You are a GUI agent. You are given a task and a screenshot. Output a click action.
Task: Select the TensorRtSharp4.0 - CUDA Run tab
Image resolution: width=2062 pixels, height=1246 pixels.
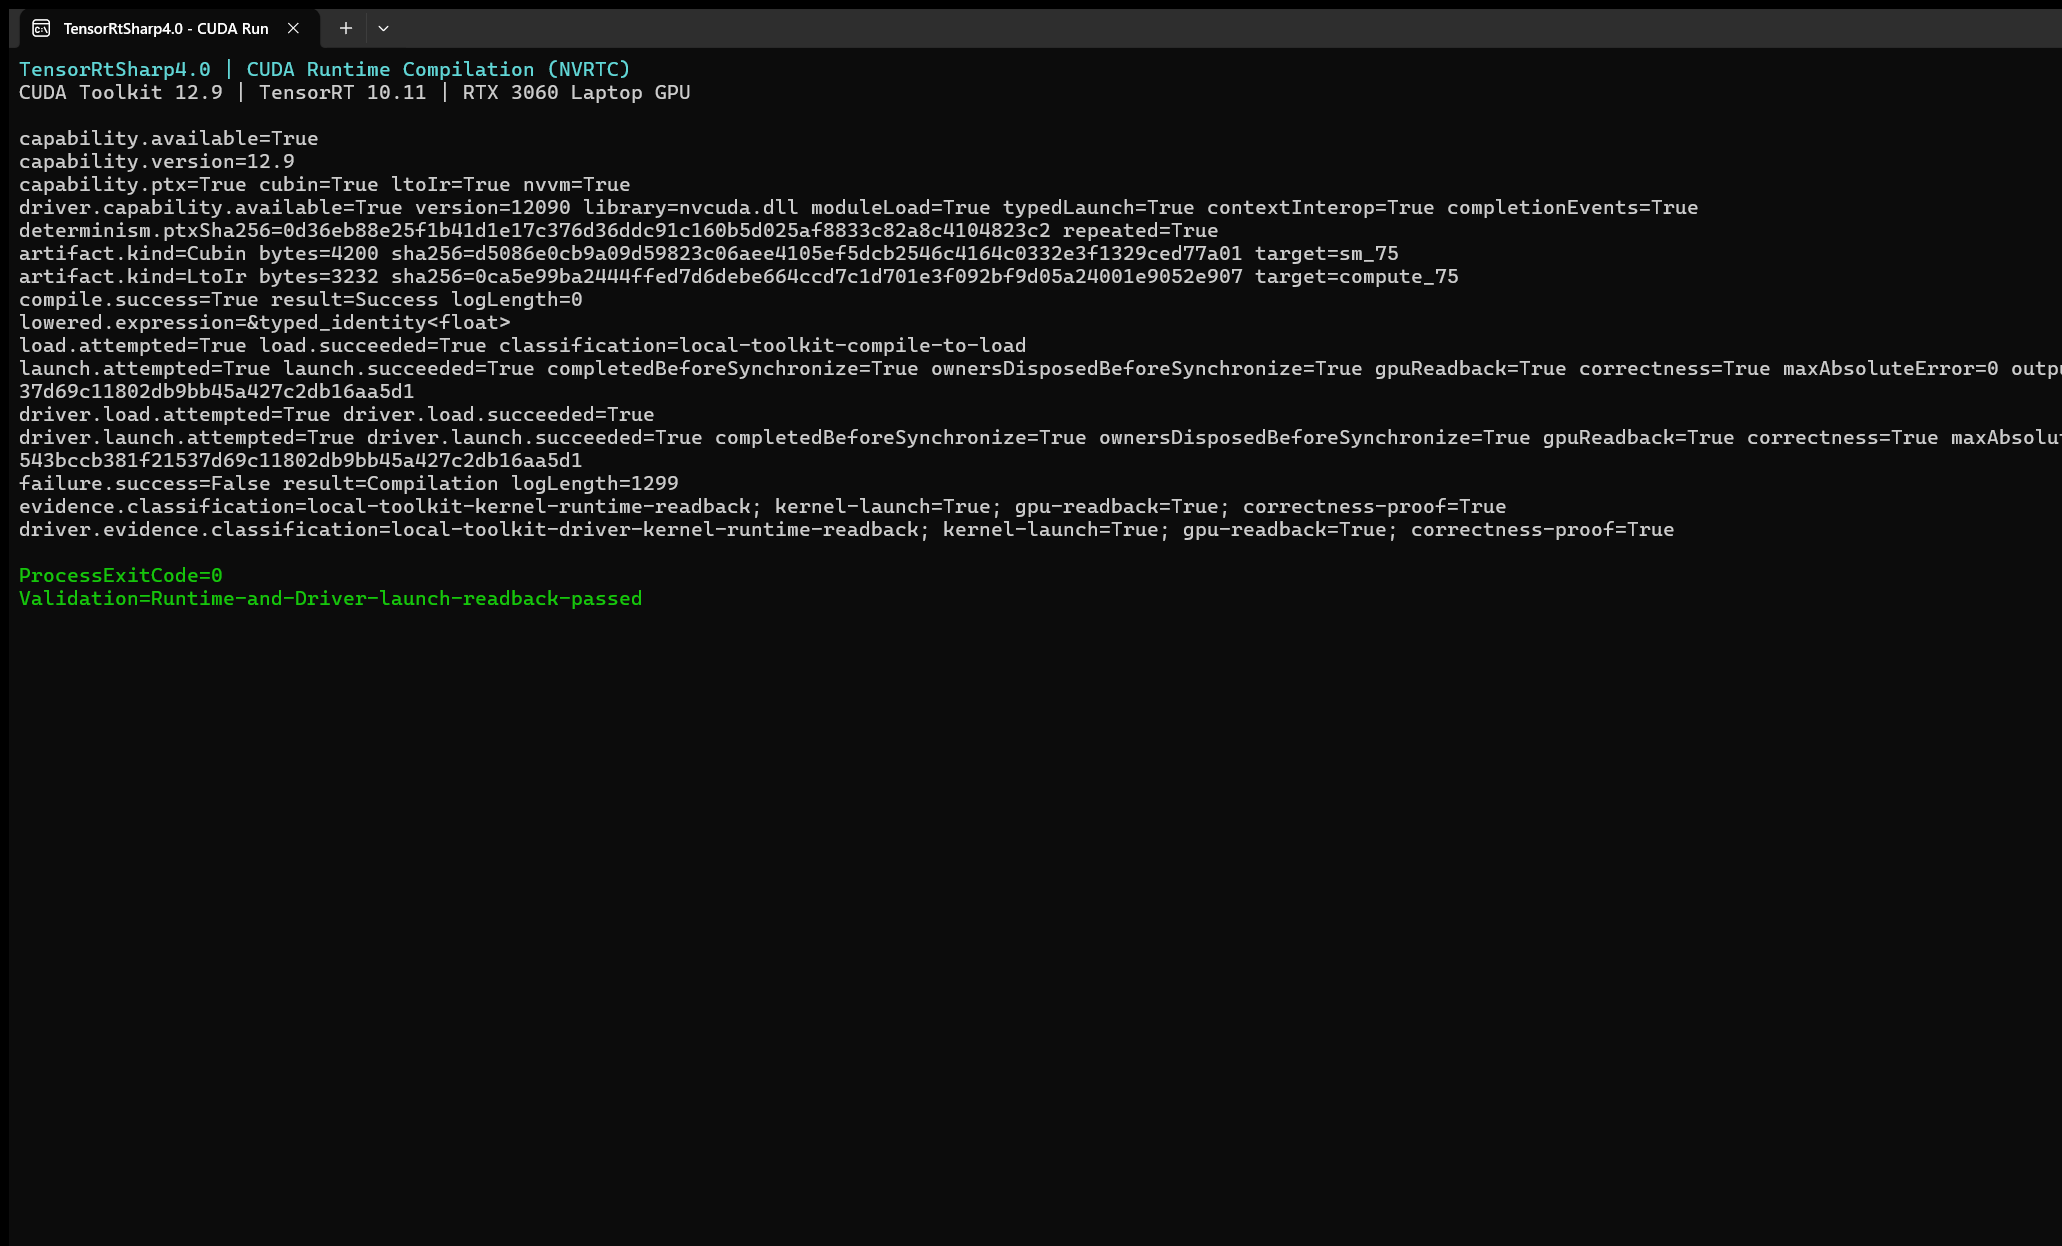(x=168, y=28)
